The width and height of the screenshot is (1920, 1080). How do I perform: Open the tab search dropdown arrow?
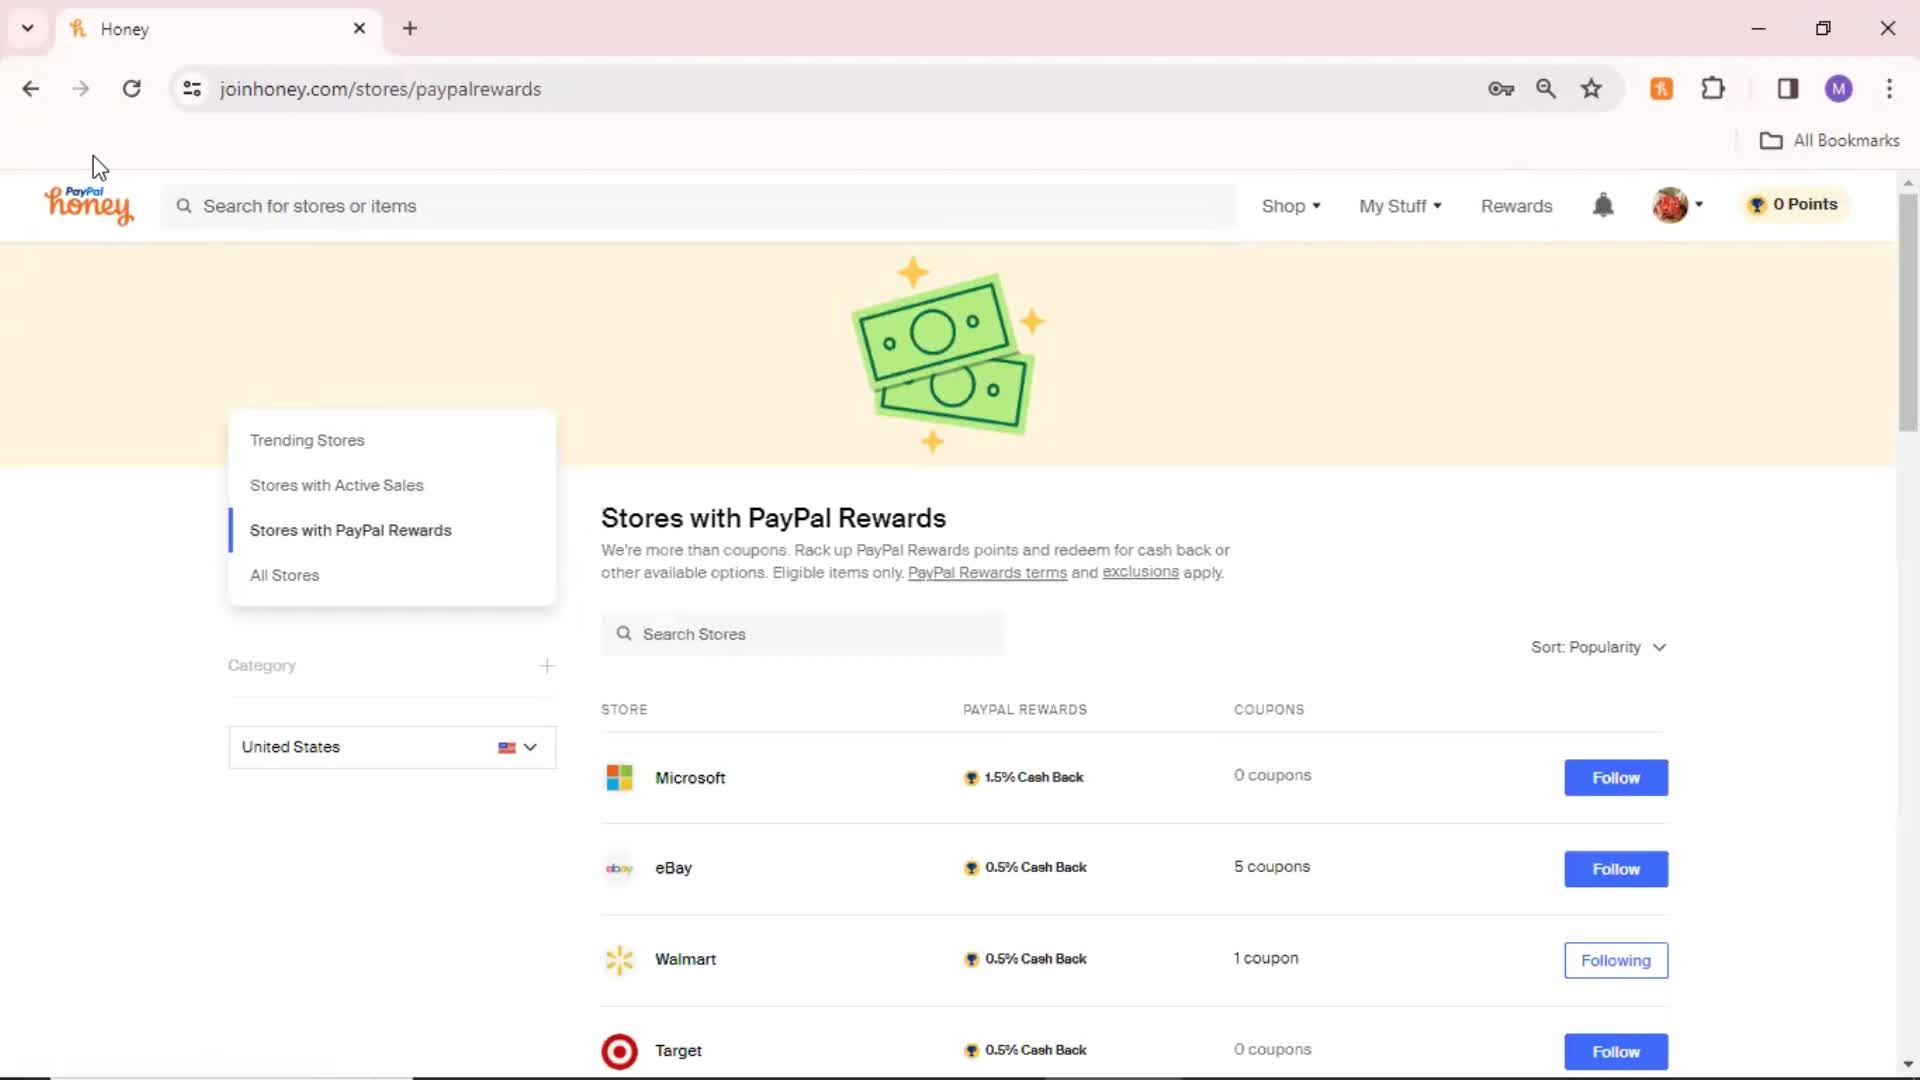pyautogui.click(x=28, y=28)
